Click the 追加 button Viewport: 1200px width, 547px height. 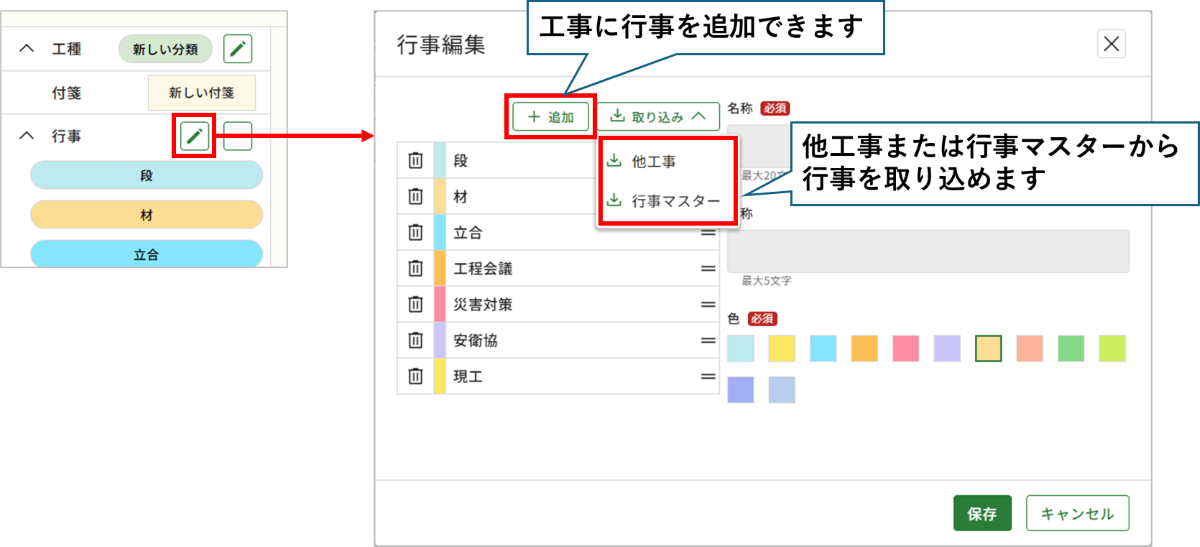[551, 117]
